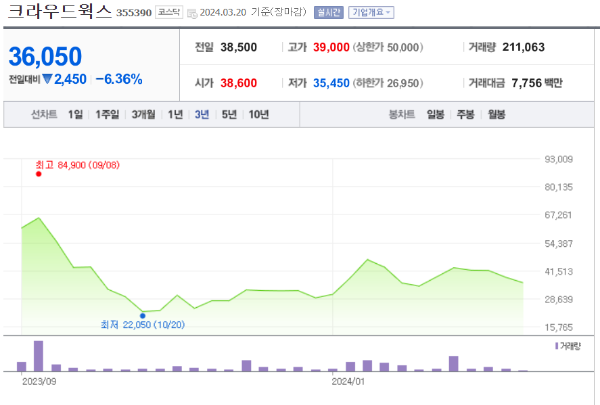The height and width of the screenshot is (405, 600).
Task: Select the 5년 line chart tab
Action: 229,114
